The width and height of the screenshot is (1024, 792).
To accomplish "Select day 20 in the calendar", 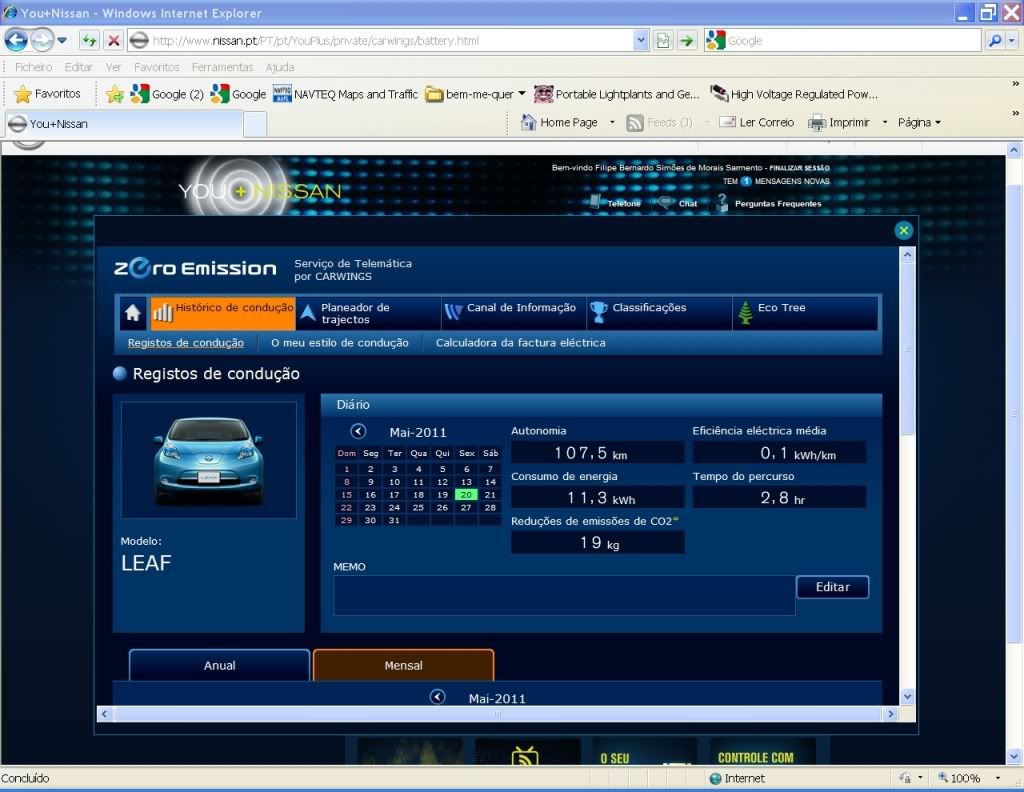I will click(x=466, y=495).
